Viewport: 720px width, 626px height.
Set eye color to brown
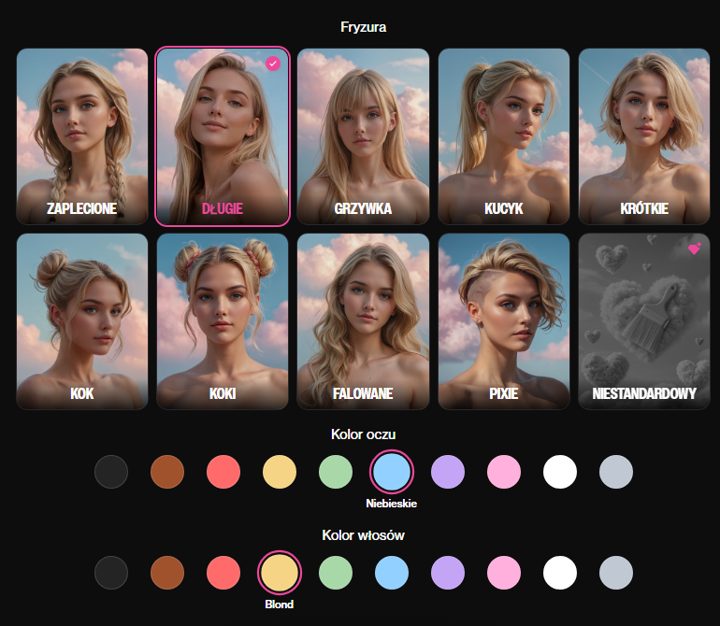167,472
